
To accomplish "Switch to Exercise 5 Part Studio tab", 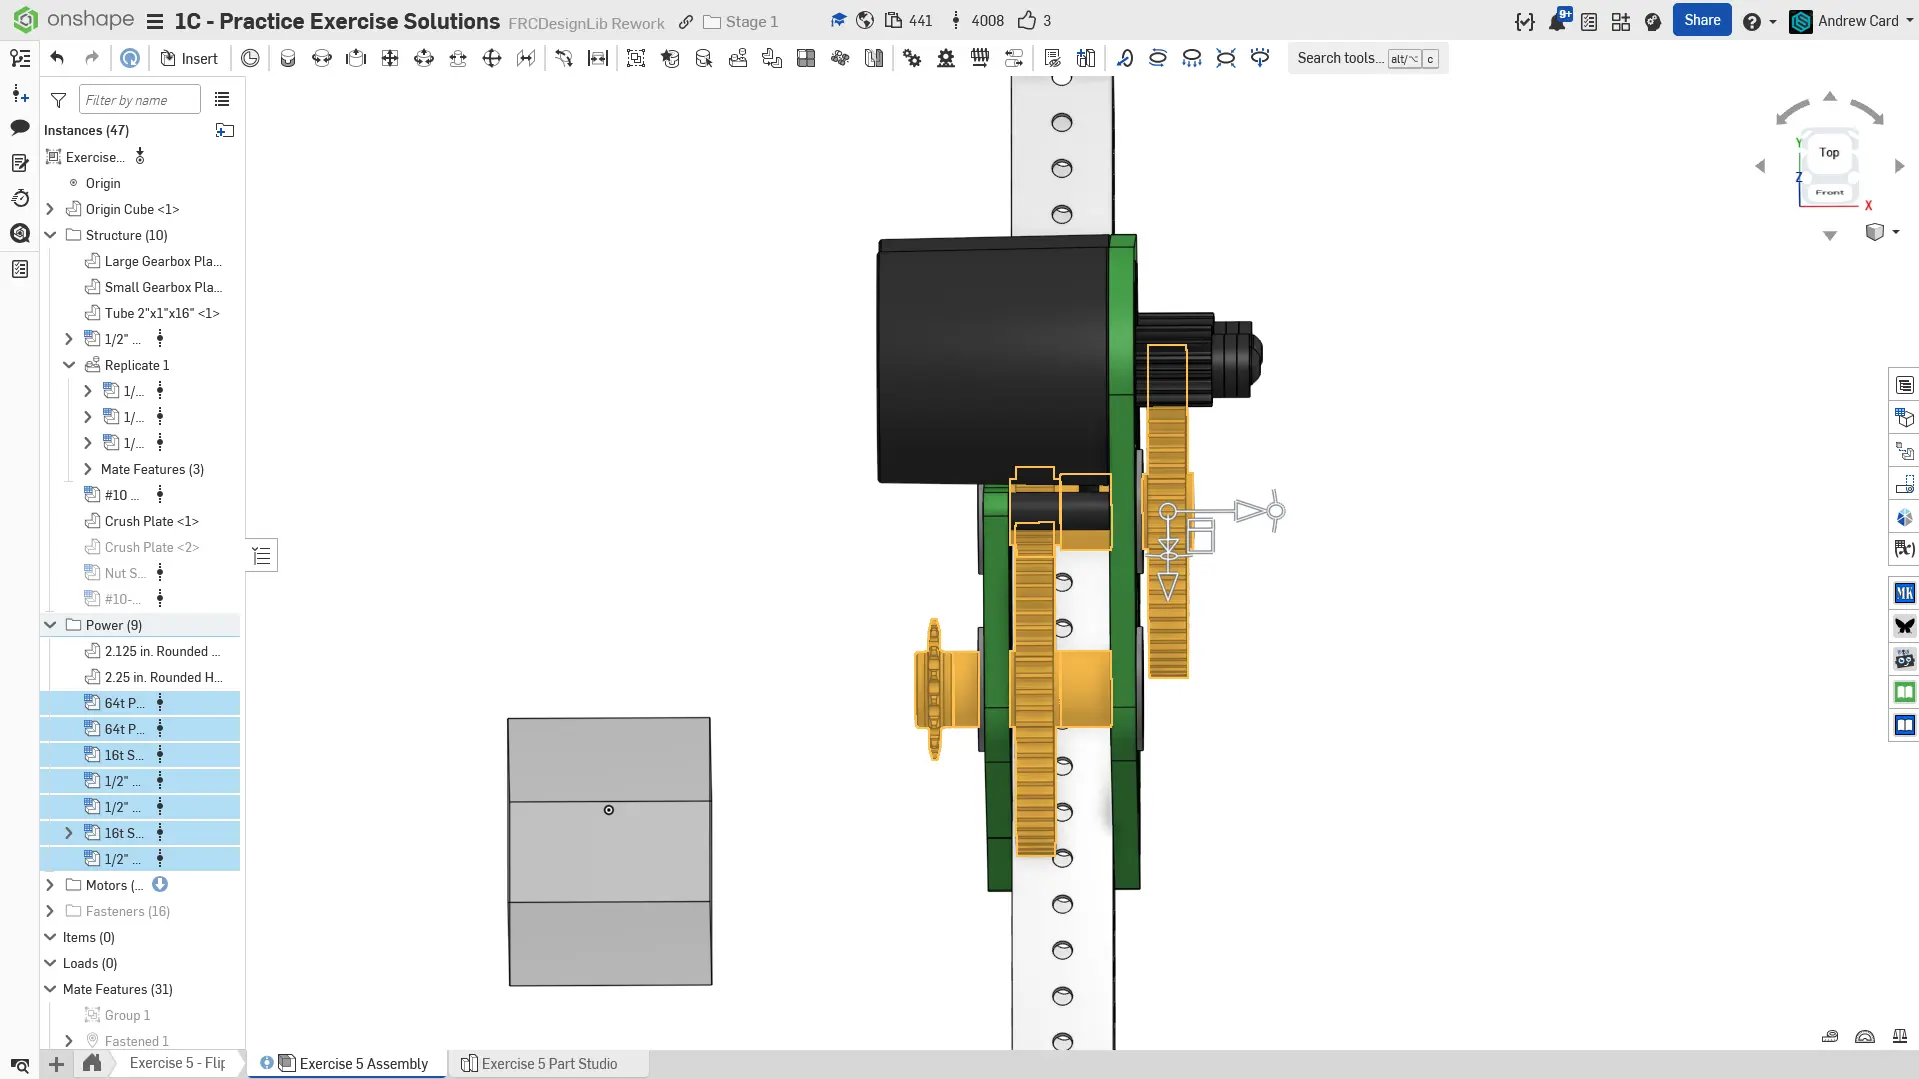I will (x=548, y=1064).
